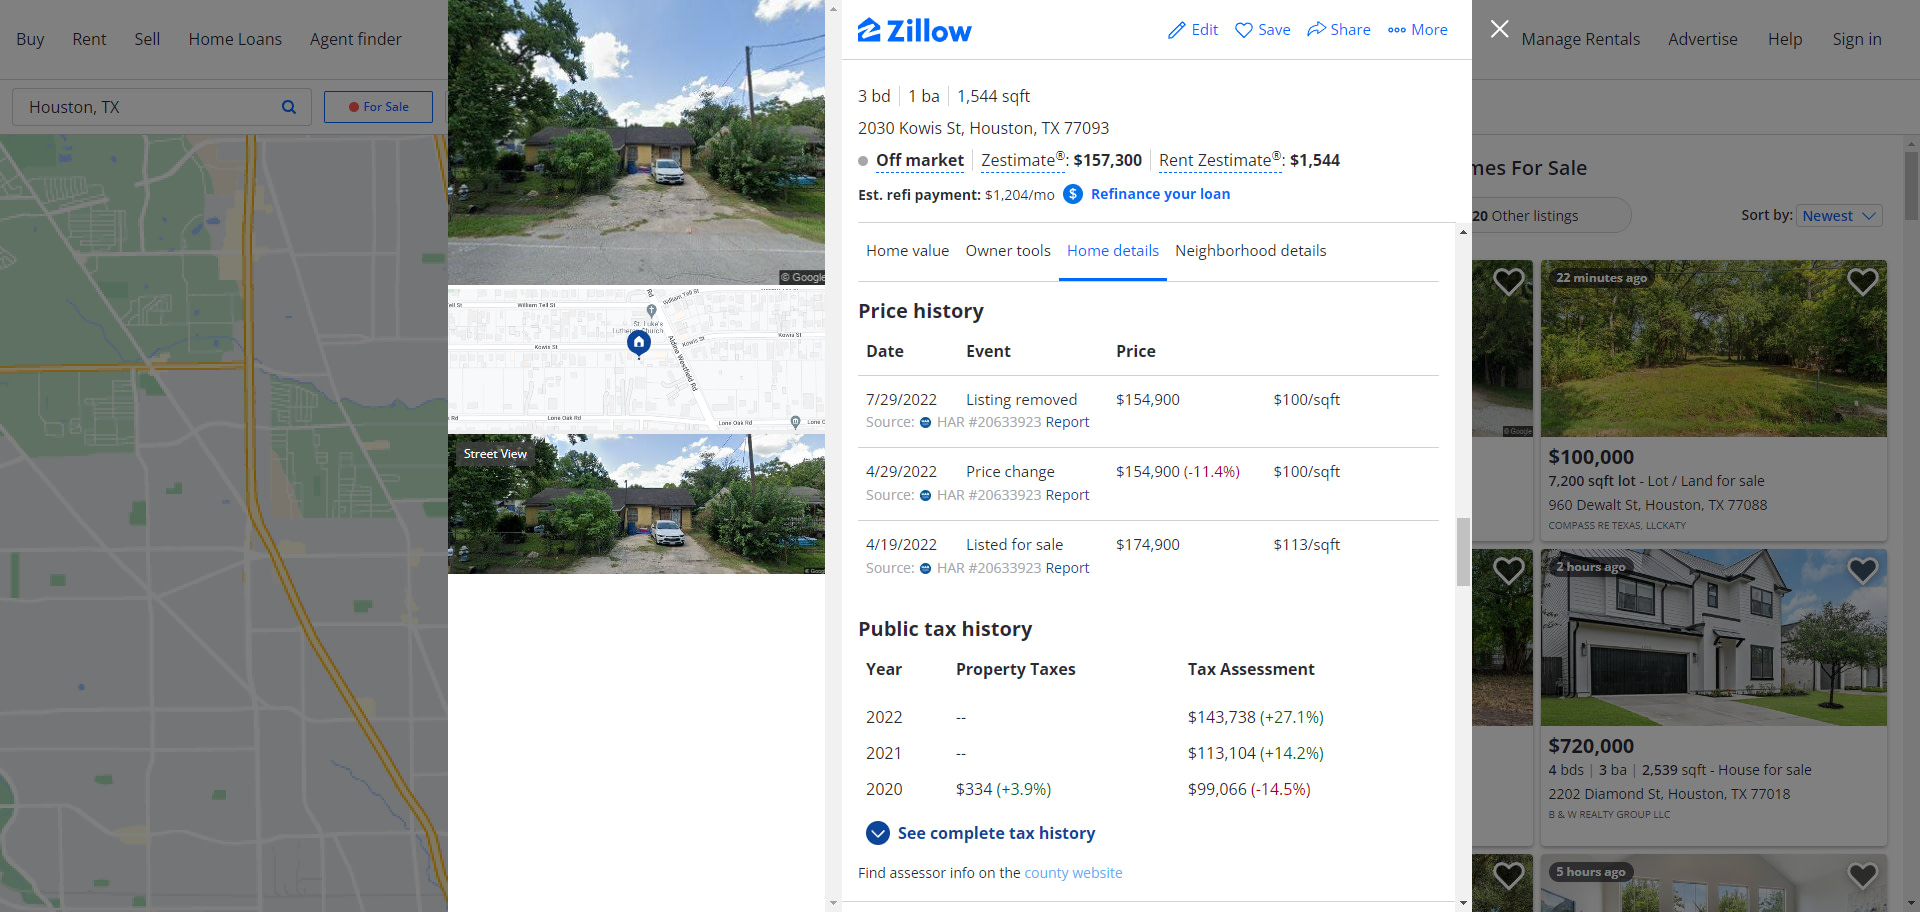Report the 7/29/2022 Listing removed entry
This screenshot has height=912, width=1920.
[x=1067, y=423]
